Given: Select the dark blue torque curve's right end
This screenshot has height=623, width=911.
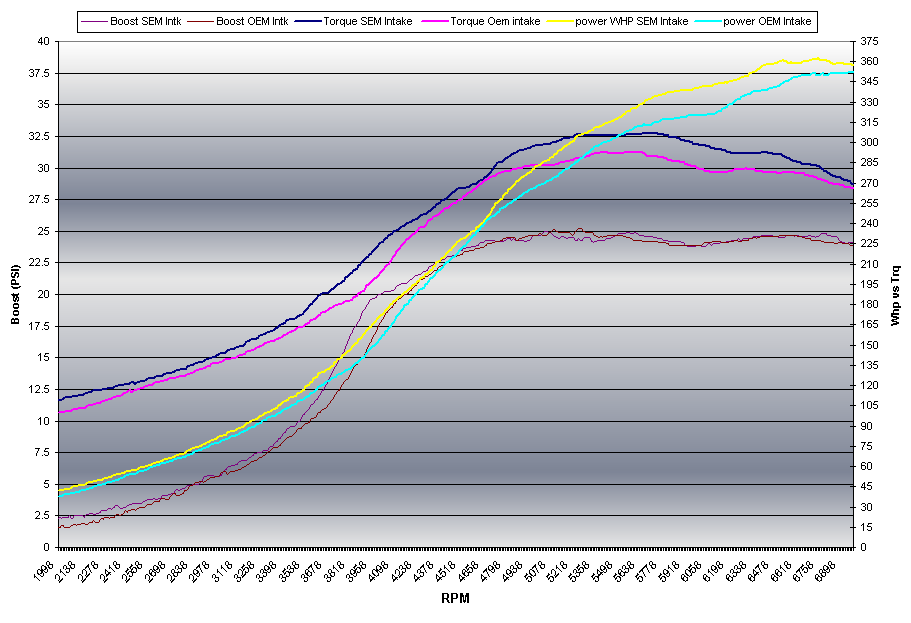Looking at the screenshot, I should click(x=850, y=182).
